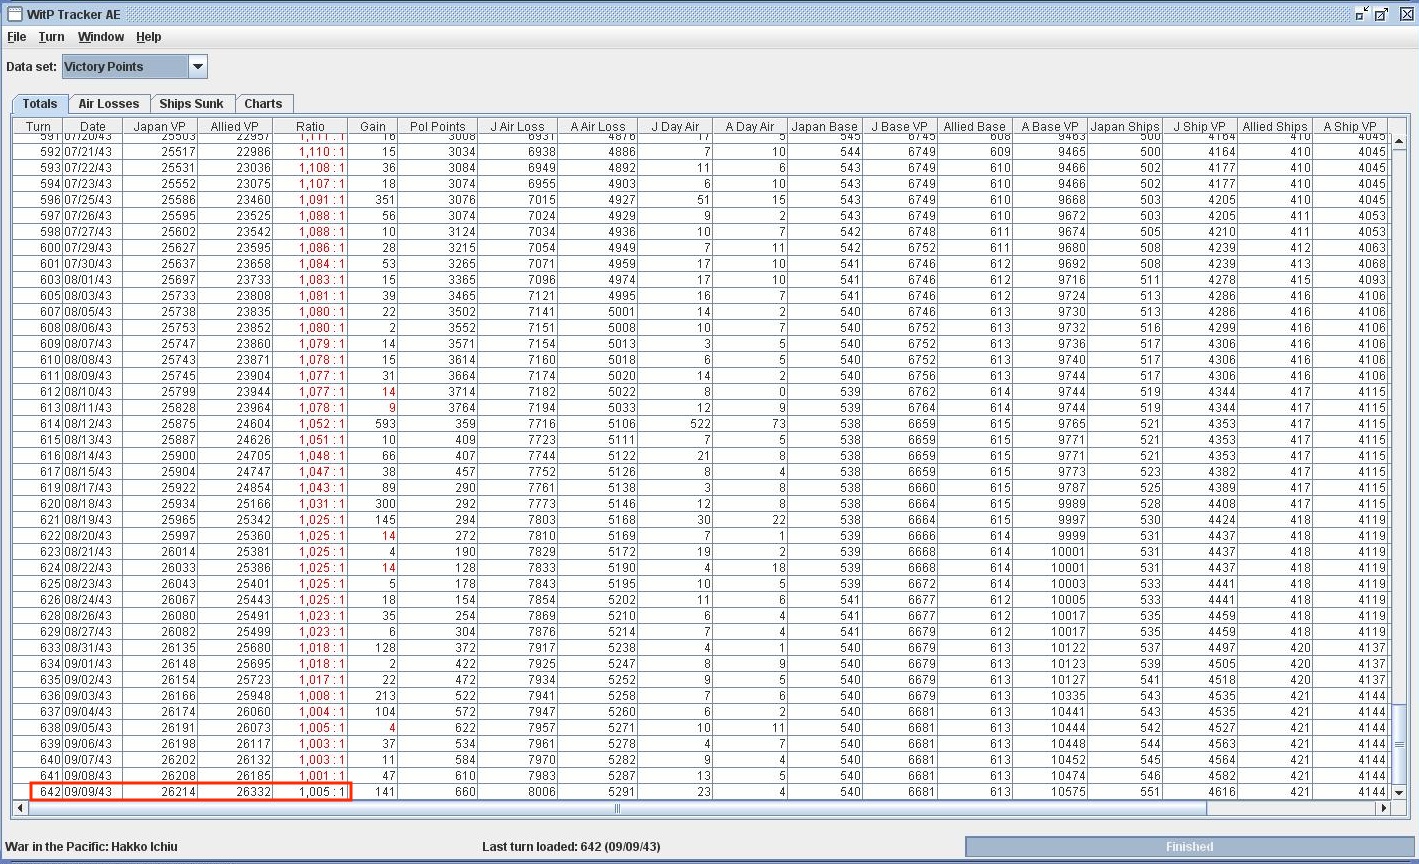Open the Ships Sunk tab
The width and height of the screenshot is (1419, 864).
click(x=192, y=103)
